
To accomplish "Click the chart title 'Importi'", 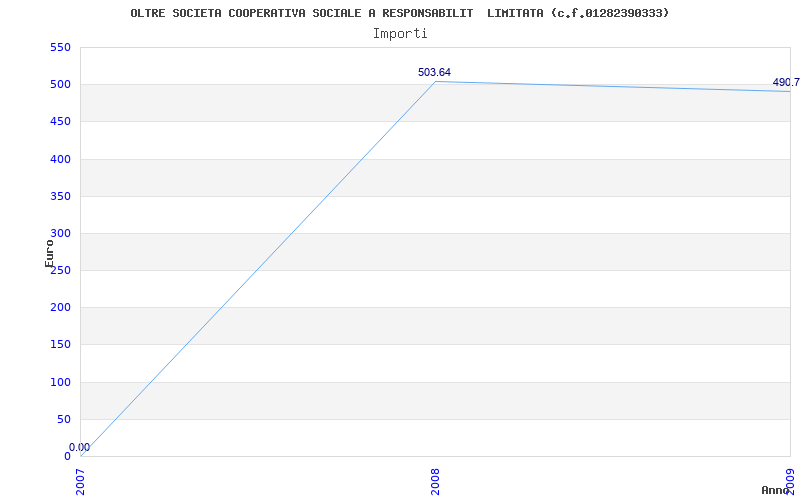I will point(400,34).
